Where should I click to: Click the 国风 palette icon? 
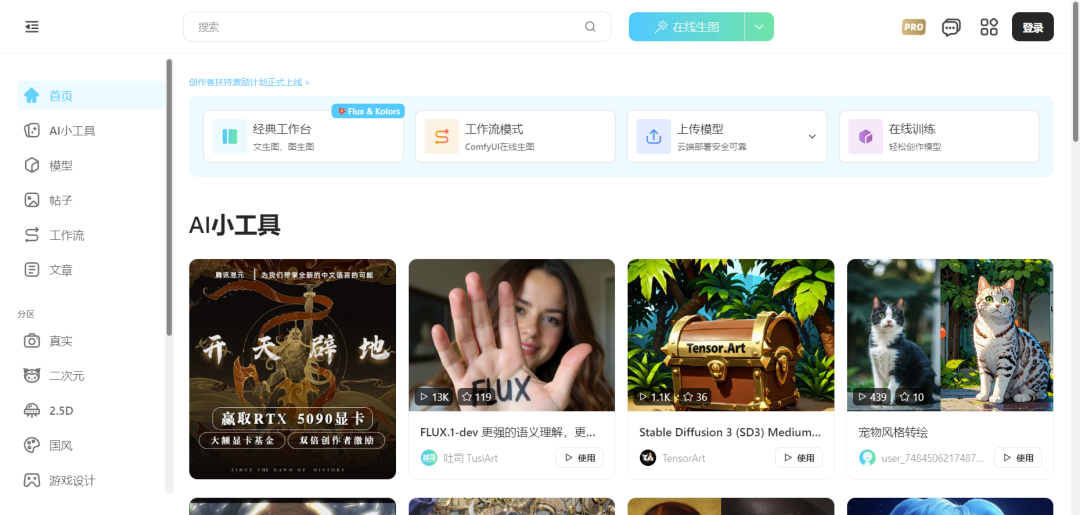(x=32, y=445)
